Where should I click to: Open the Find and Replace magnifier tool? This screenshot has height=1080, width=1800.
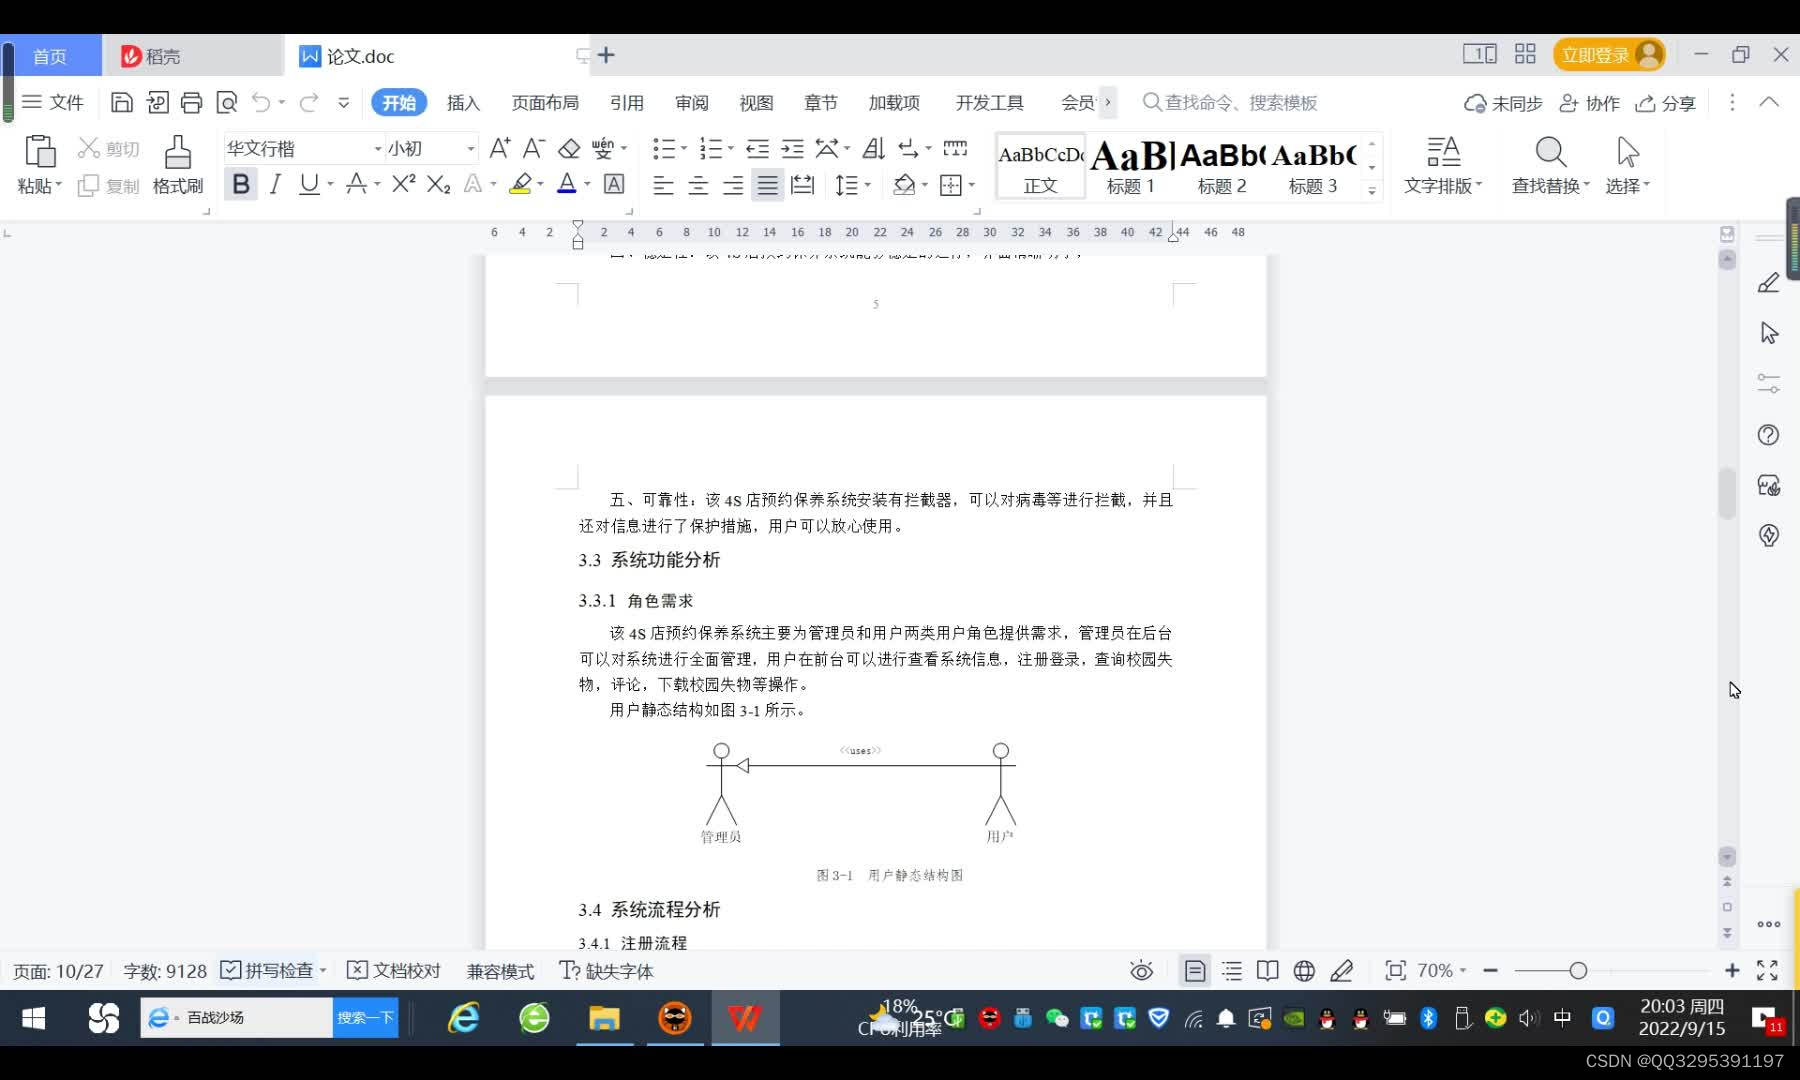coord(1550,152)
